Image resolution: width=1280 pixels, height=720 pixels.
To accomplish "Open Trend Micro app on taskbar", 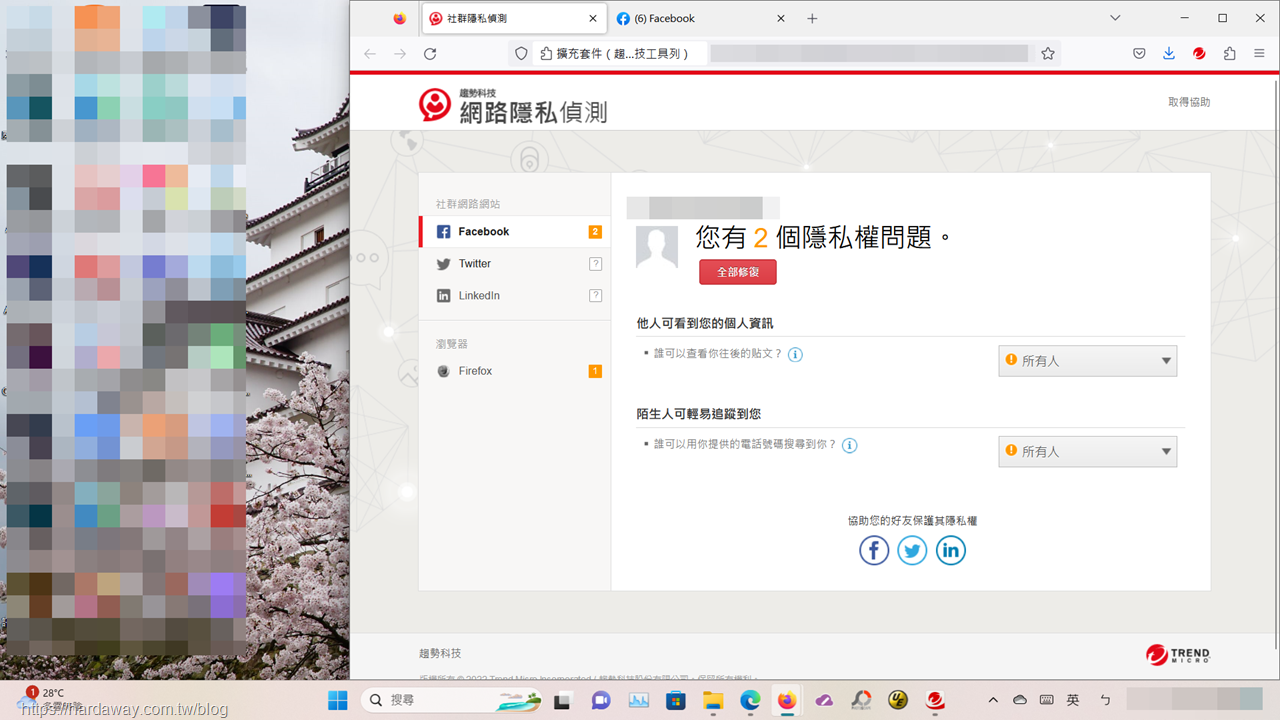I will [935, 700].
